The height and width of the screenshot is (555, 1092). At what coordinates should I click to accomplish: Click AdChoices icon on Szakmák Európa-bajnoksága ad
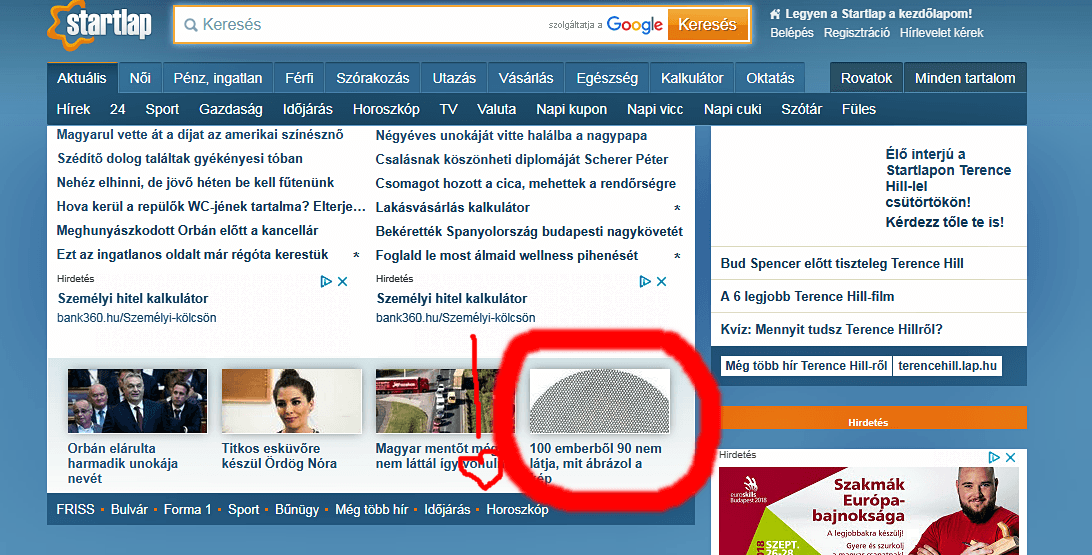pyautogui.click(x=994, y=457)
